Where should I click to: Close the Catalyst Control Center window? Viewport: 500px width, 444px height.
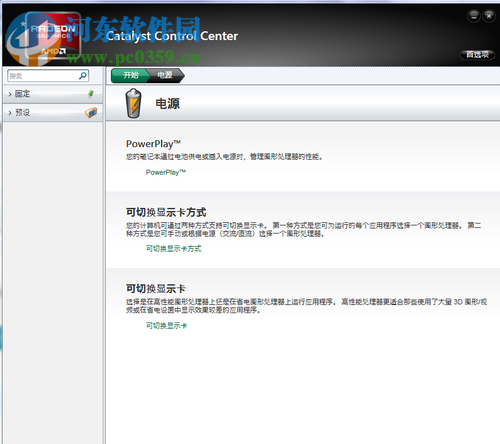pos(489,16)
